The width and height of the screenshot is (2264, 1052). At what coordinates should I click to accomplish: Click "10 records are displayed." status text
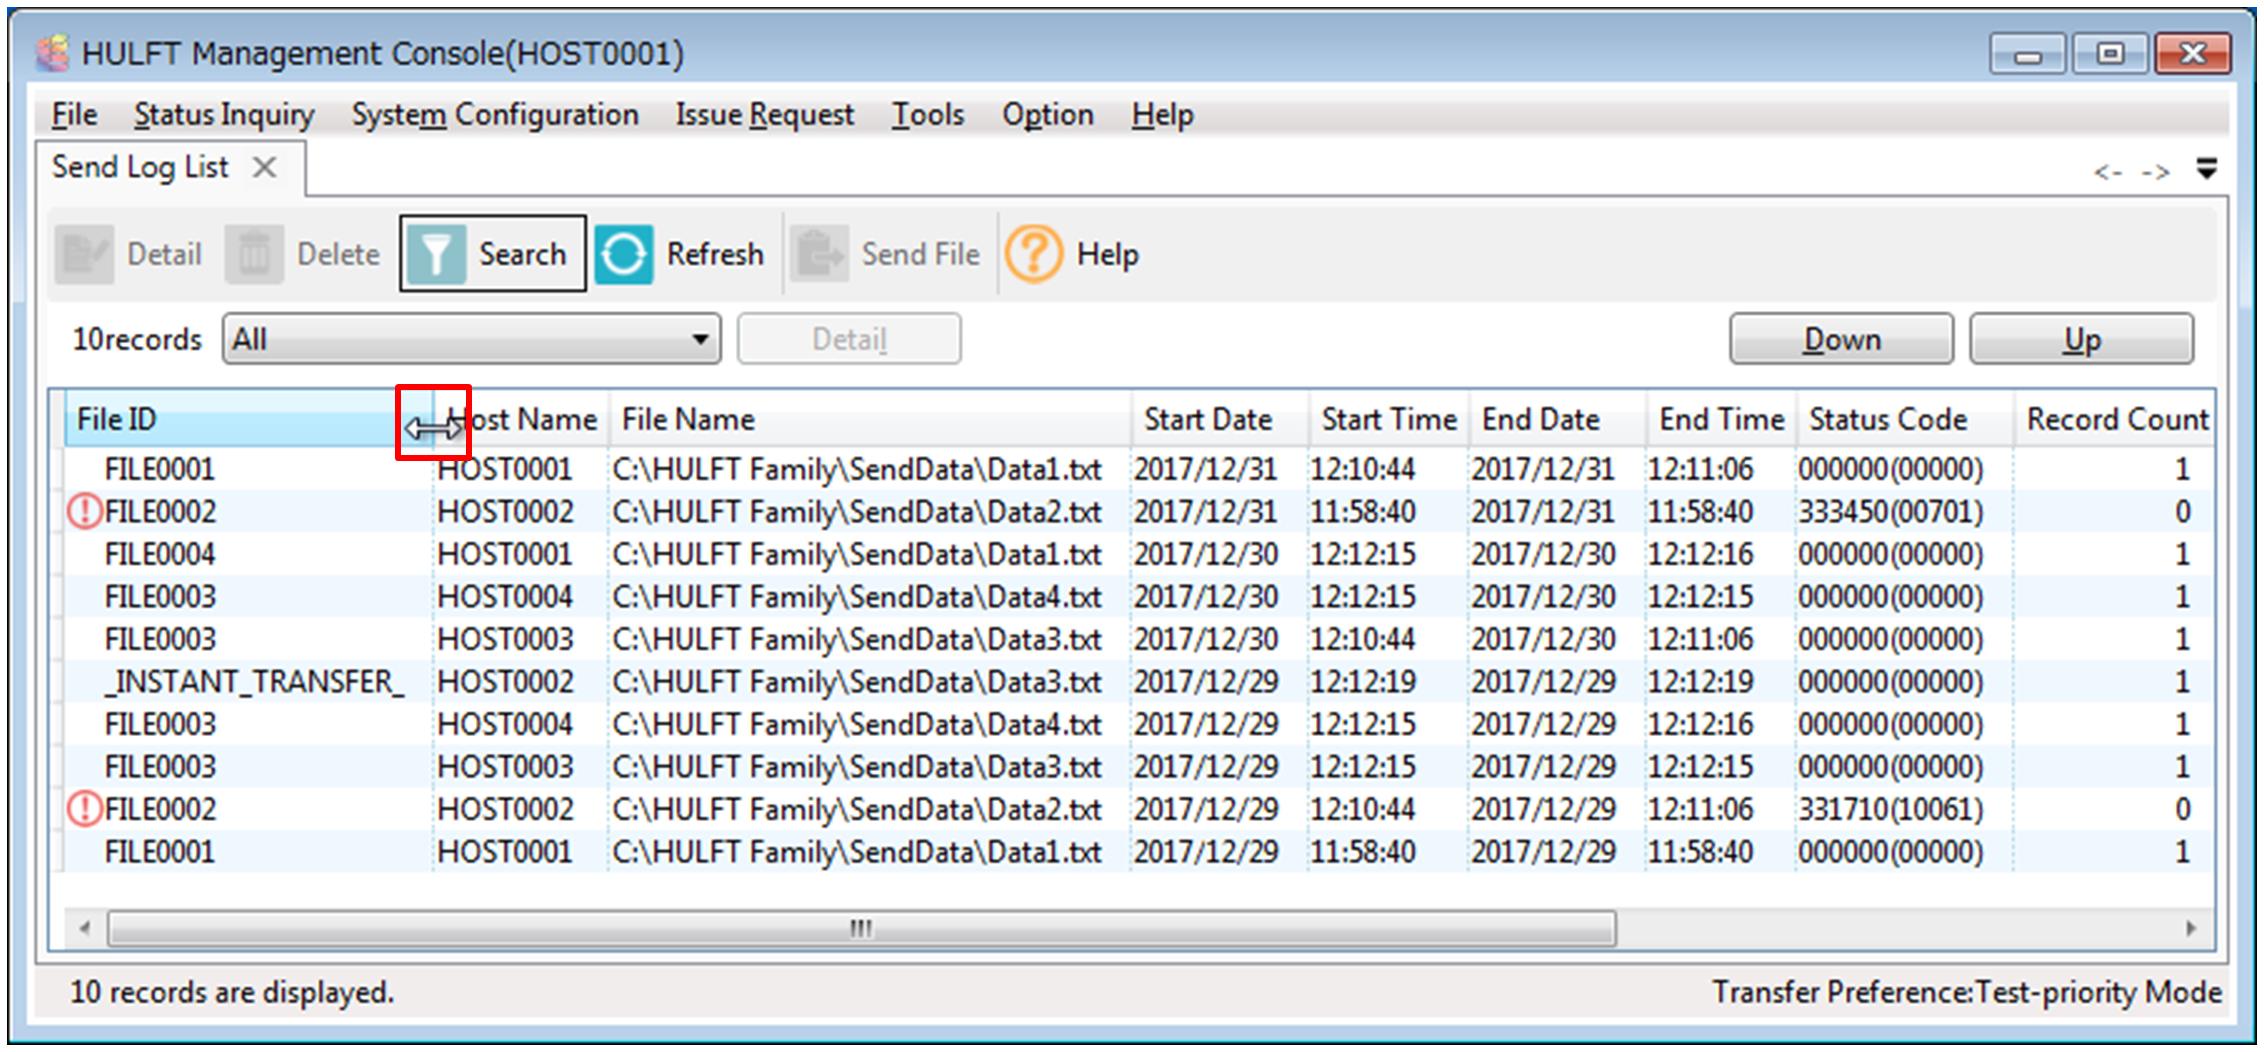pos(232,992)
